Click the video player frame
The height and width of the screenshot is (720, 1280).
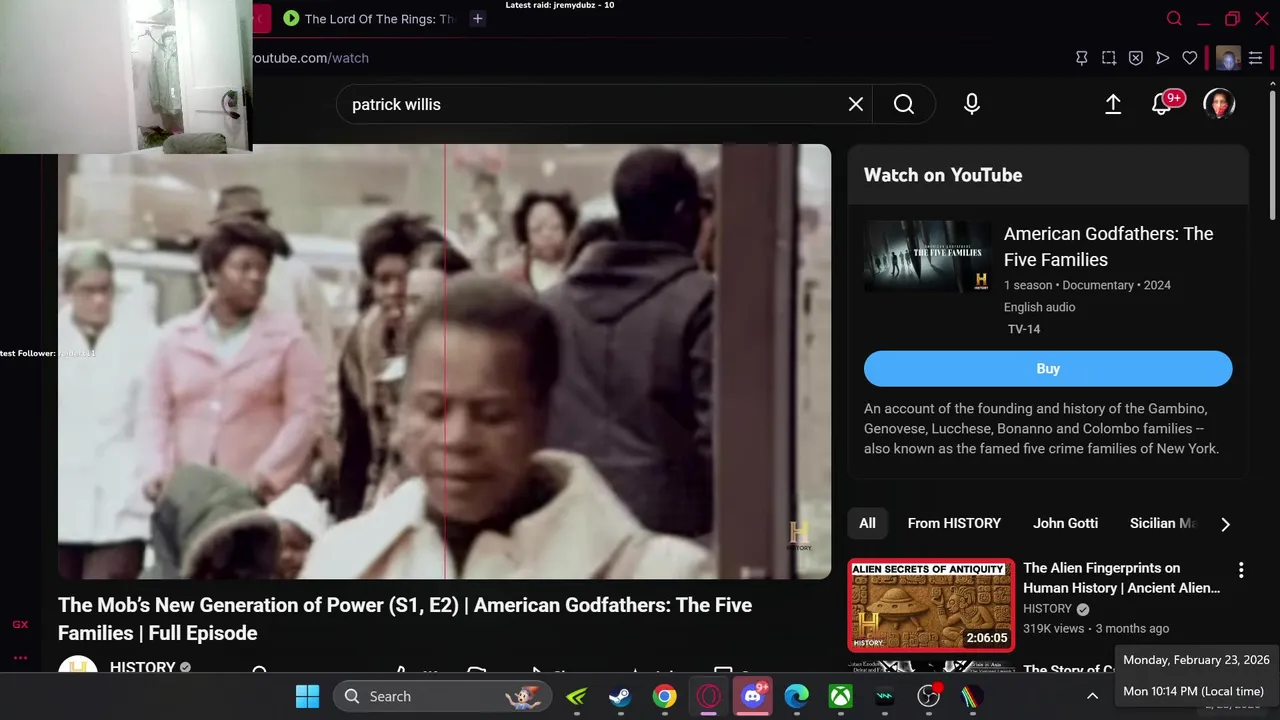click(444, 361)
